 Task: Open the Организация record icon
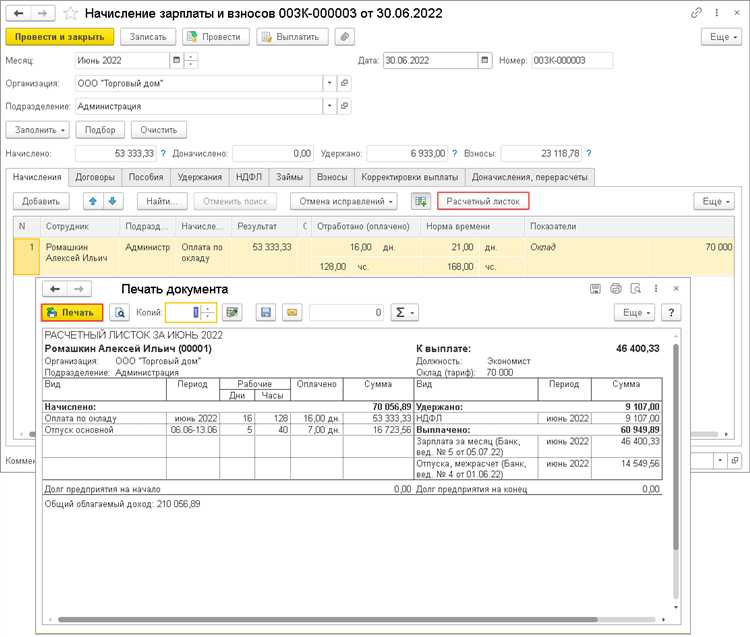(344, 83)
